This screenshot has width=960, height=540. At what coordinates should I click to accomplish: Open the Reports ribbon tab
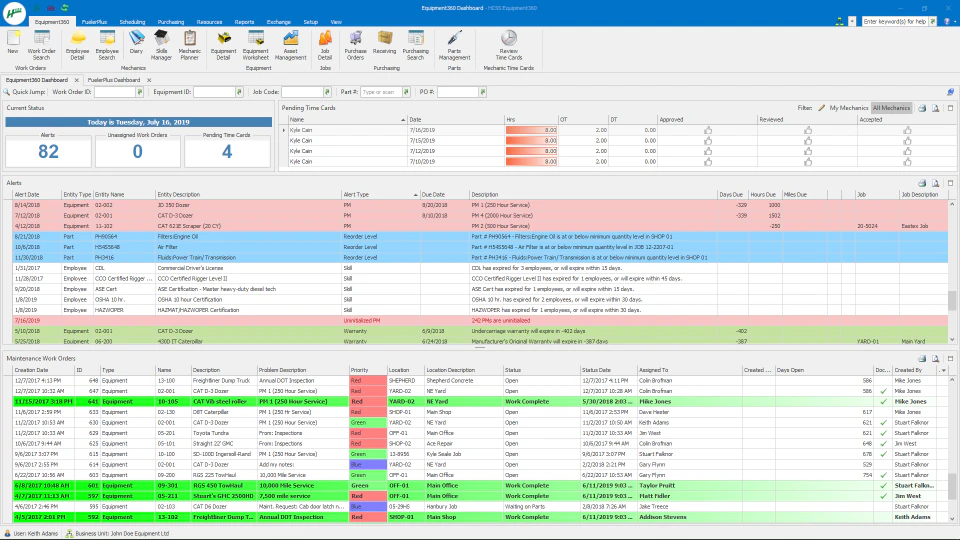[244, 22]
